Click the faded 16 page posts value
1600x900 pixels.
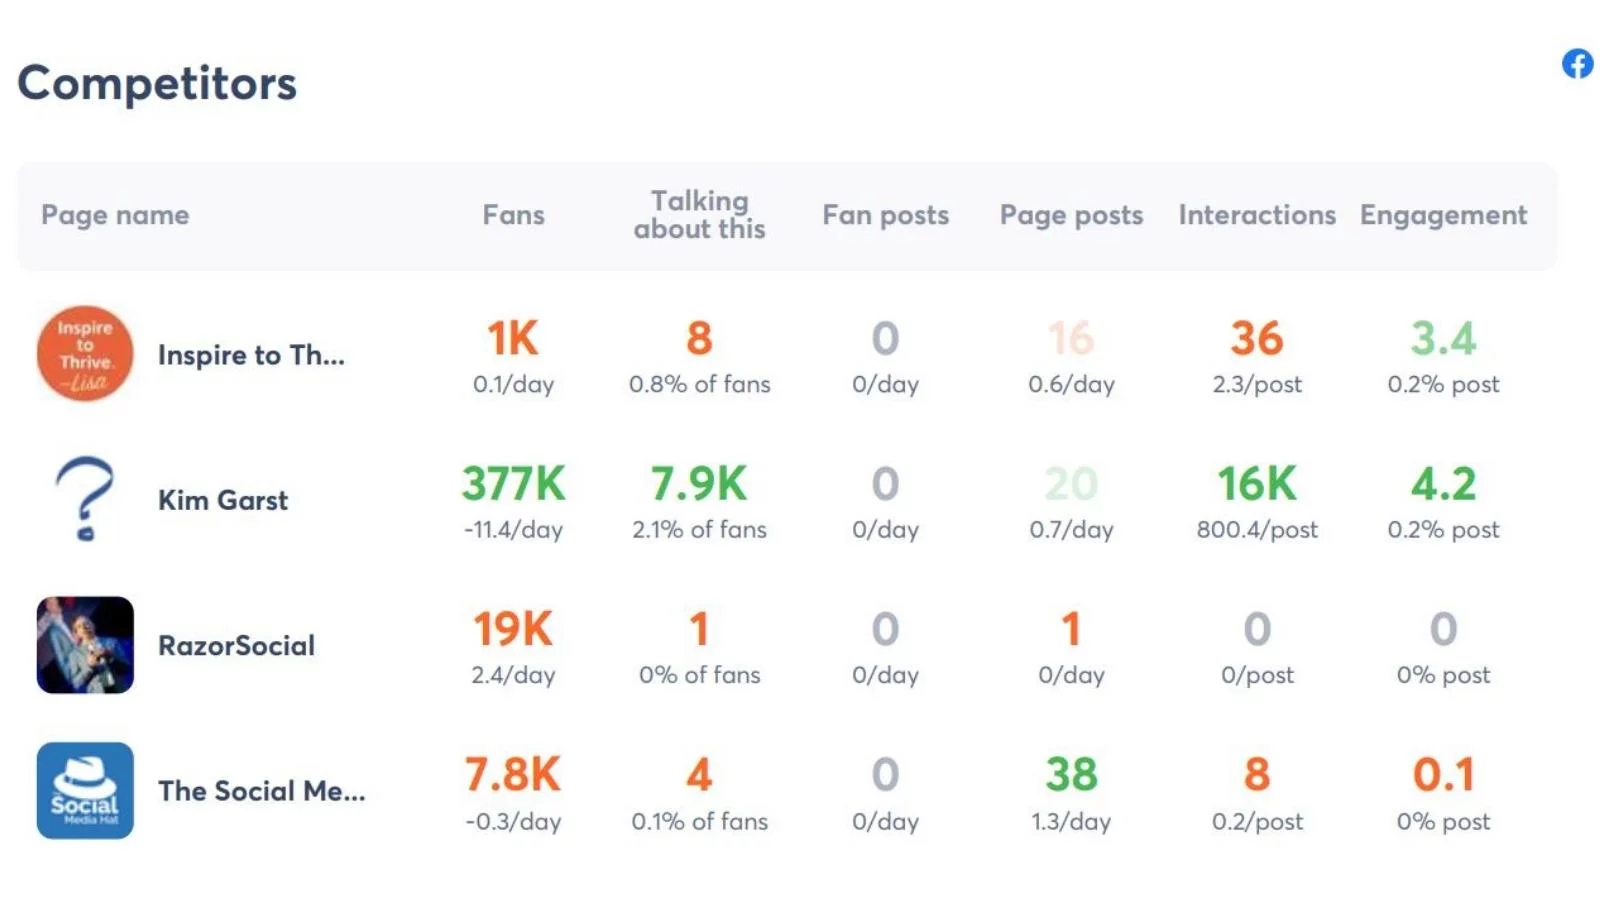1071,339
